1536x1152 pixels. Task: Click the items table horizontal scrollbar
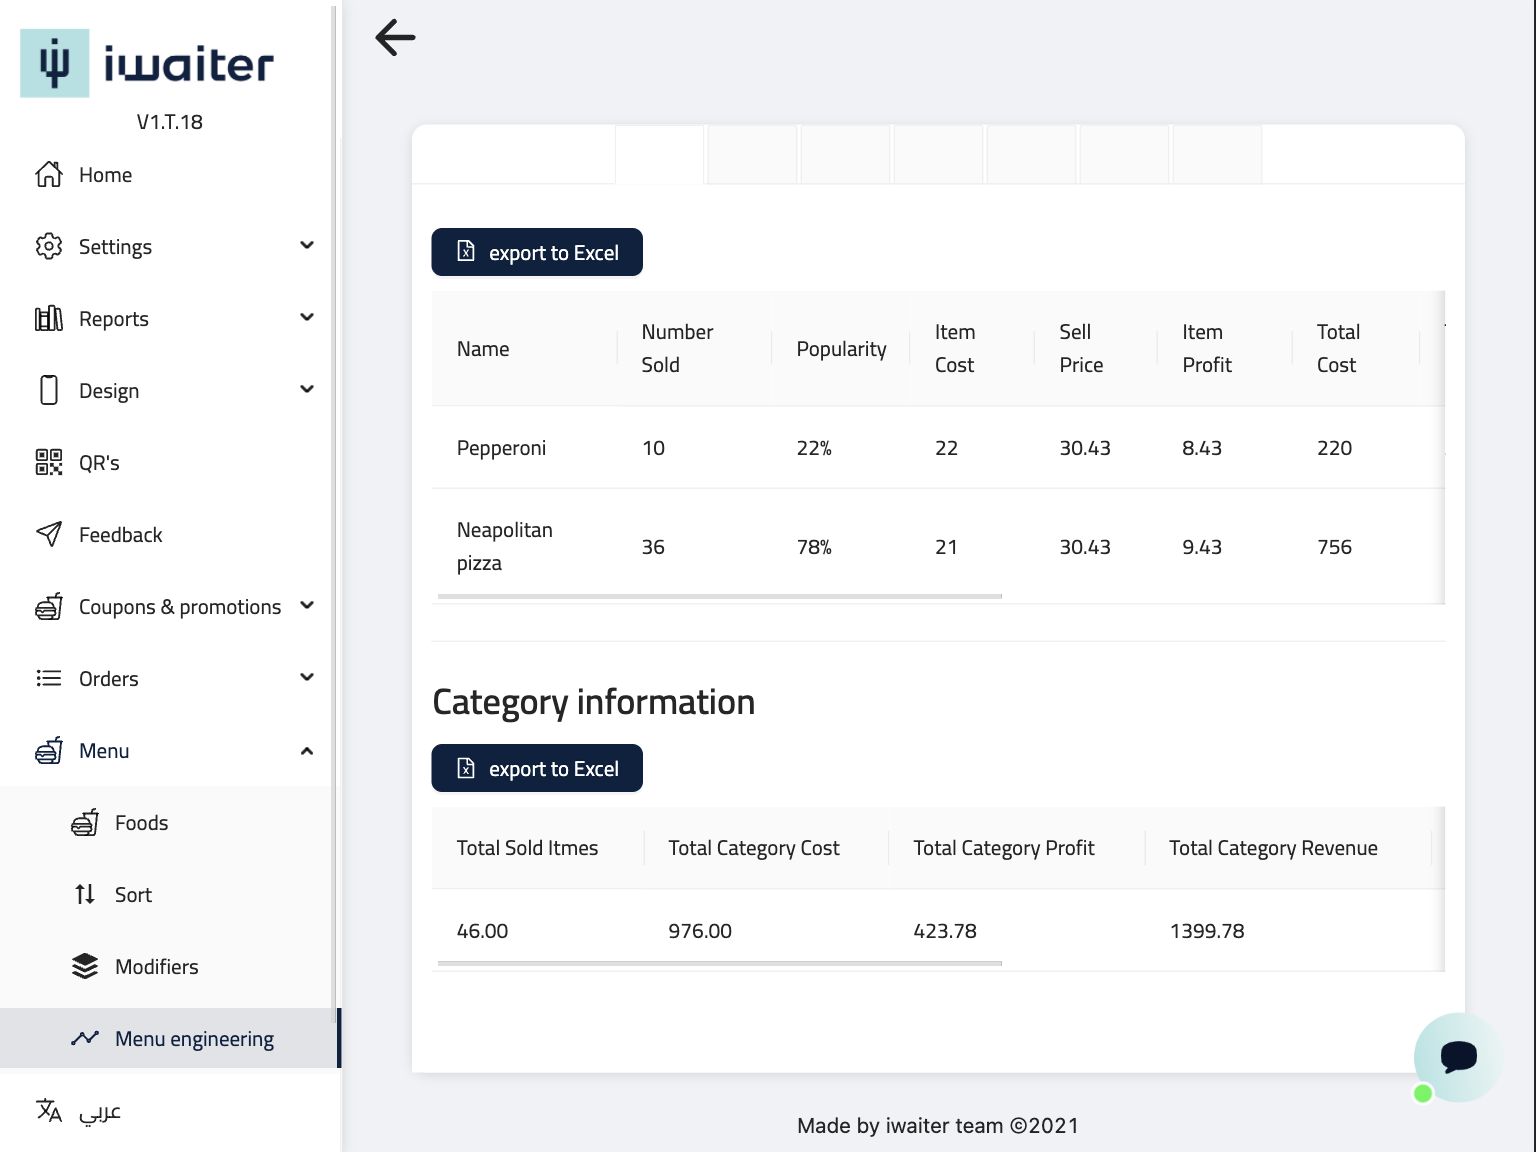click(720, 597)
